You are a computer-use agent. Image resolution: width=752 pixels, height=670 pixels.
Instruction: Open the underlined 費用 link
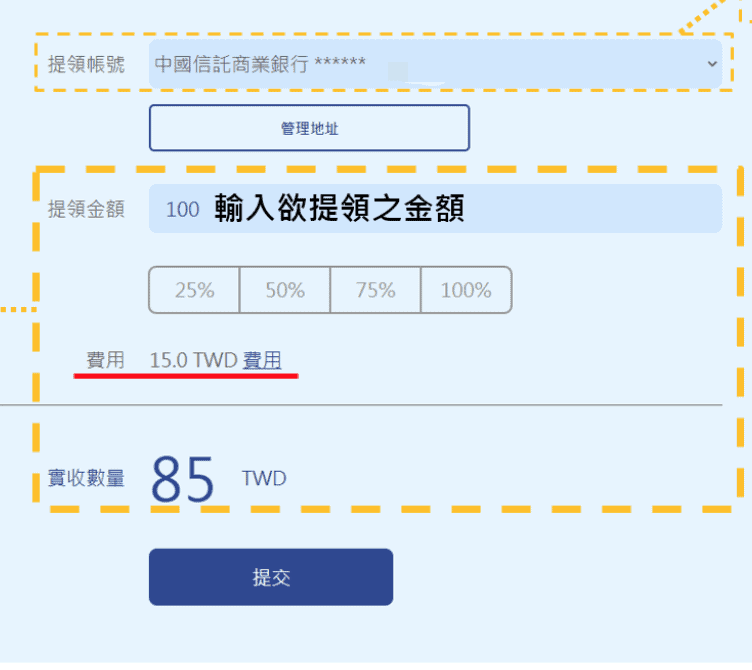(x=262, y=361)
